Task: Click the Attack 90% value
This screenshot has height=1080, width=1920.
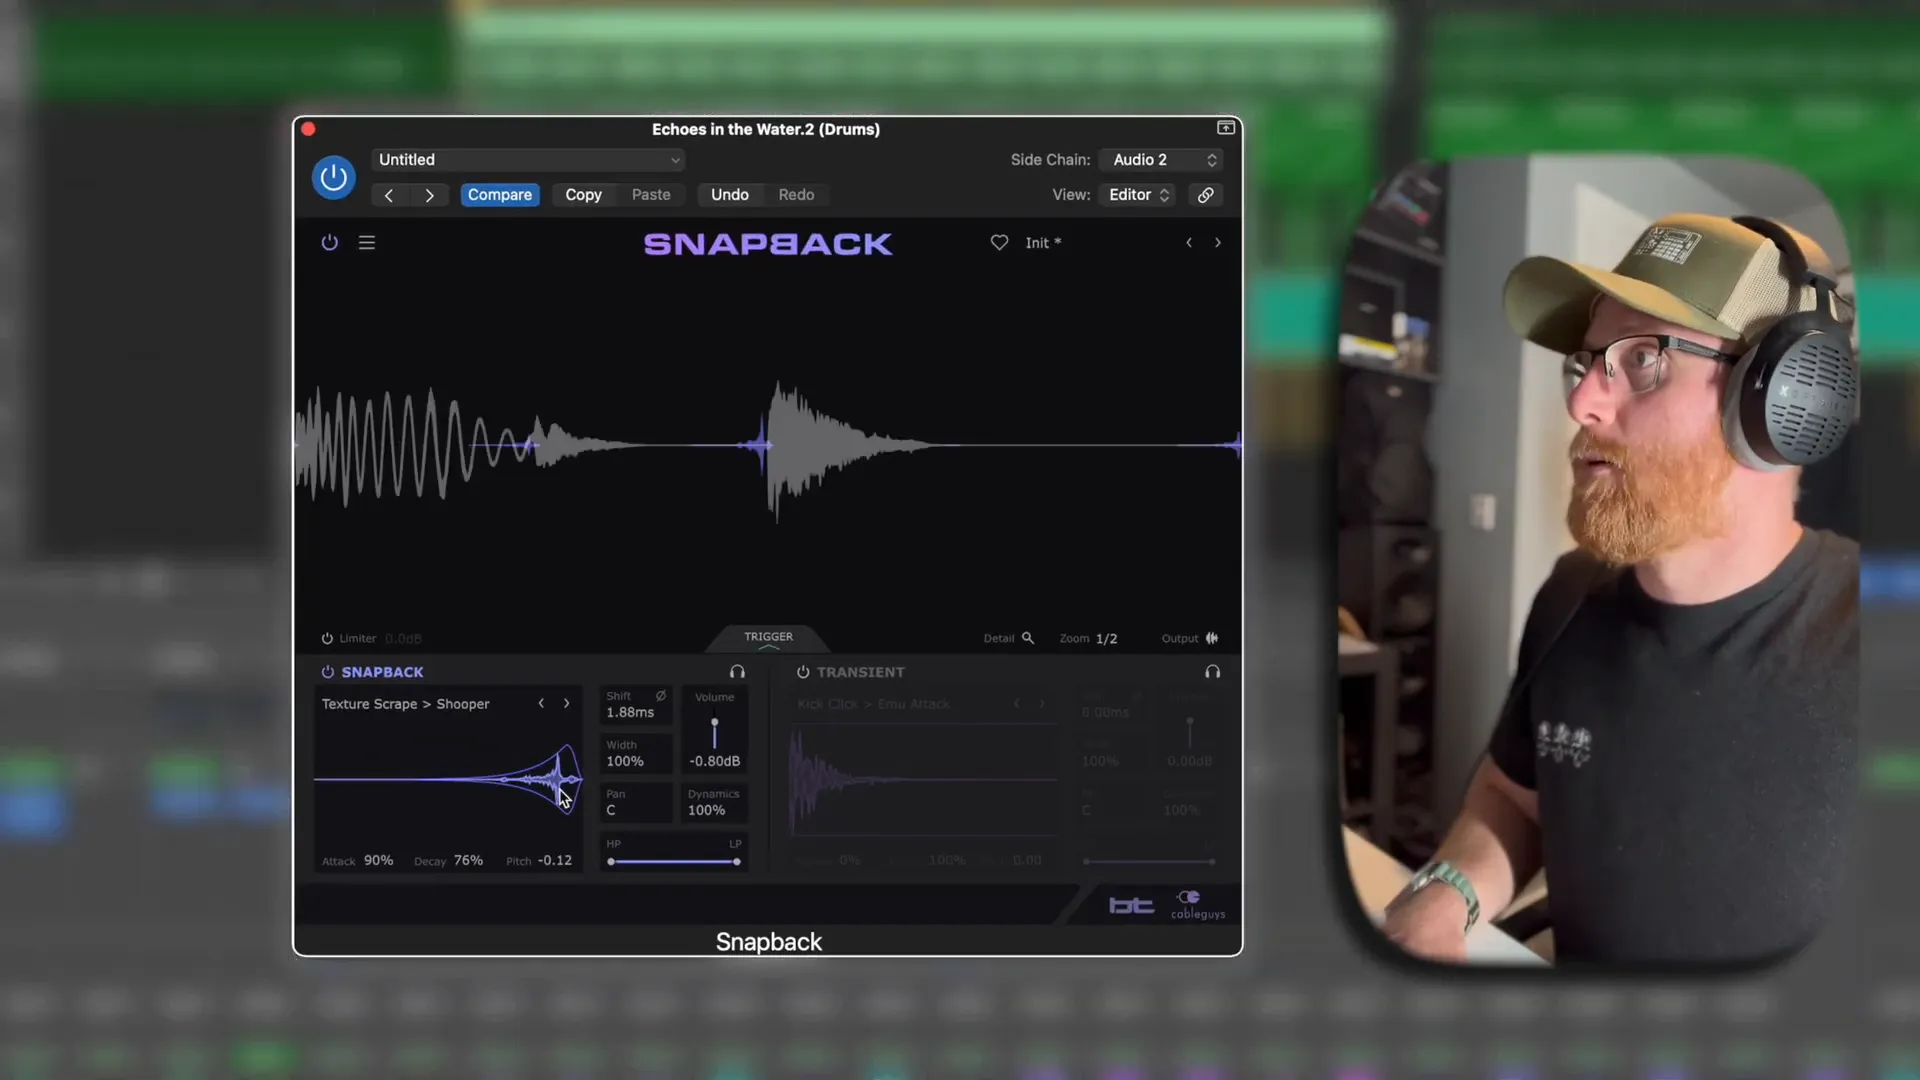Action: point(378,860)
